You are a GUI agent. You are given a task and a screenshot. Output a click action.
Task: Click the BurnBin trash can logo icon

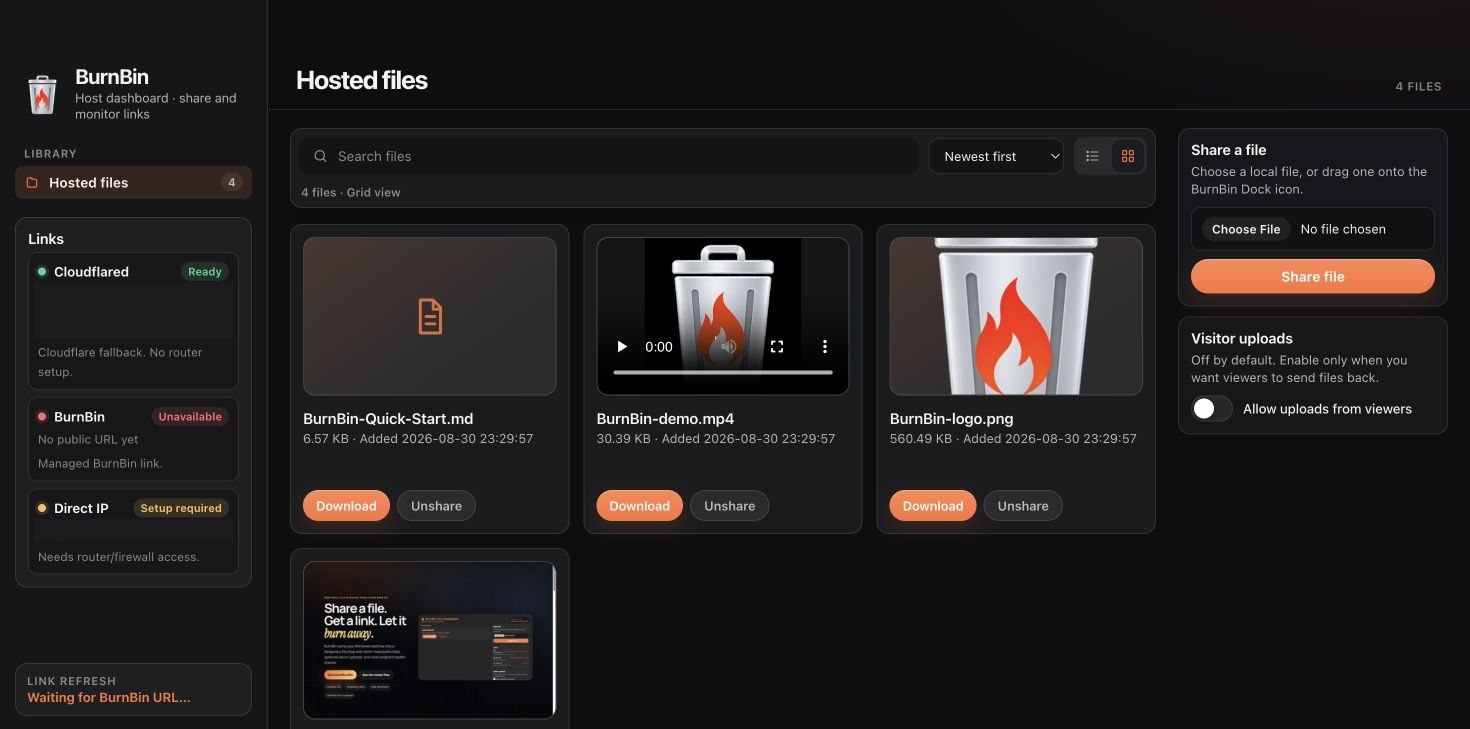(x=42, y=95)
